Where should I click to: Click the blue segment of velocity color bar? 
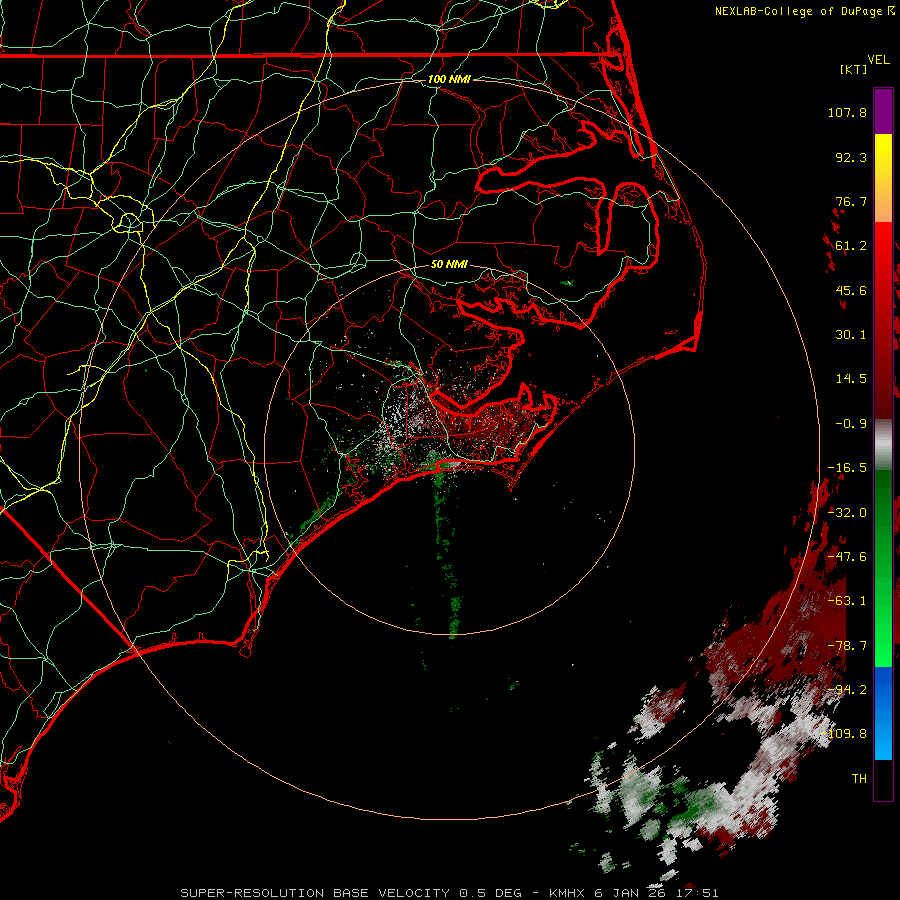pyautogui.click(x=883, y=713)
